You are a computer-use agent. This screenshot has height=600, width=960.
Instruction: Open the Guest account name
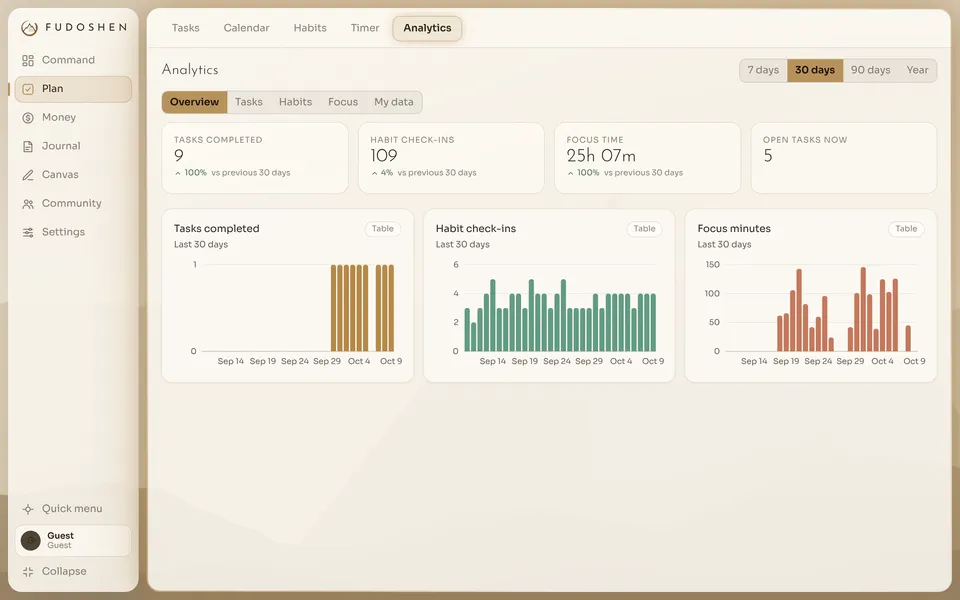point(61,536)
